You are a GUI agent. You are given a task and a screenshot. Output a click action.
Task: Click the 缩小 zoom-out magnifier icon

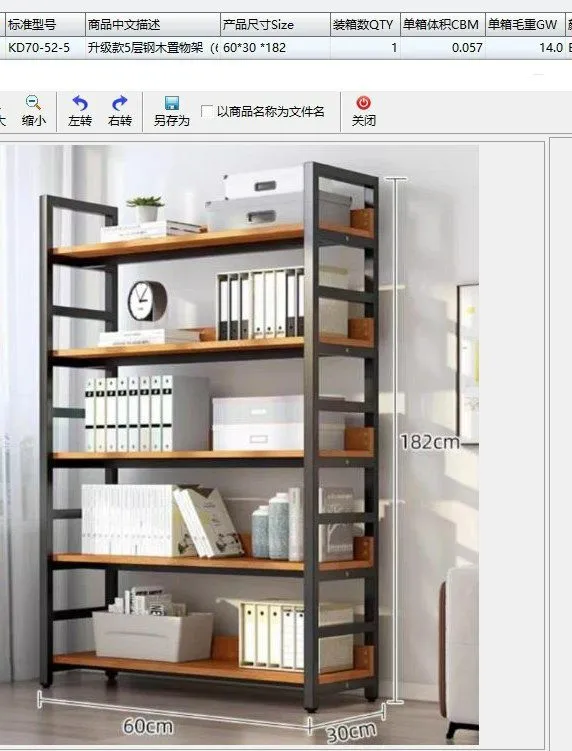[x=33, y=102]
